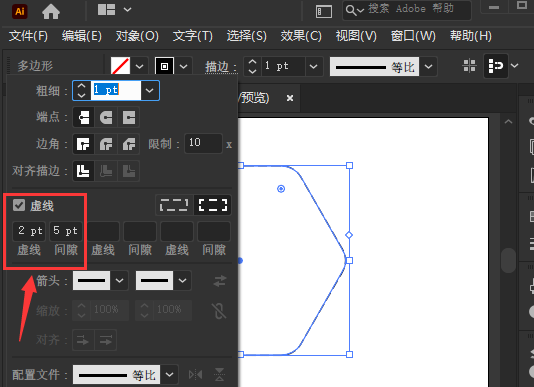
Task: Expand the stroke color dropdown
Action: pyautogui.click(x=184, y=66)
